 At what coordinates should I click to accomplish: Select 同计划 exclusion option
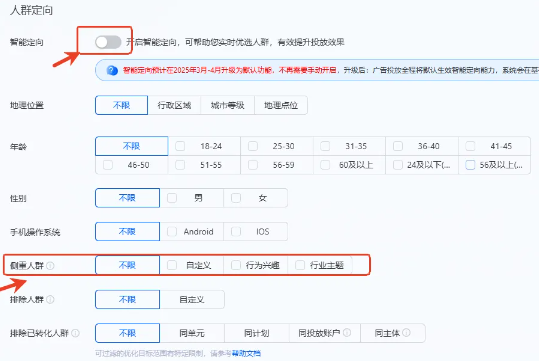[x=256, y=333]
